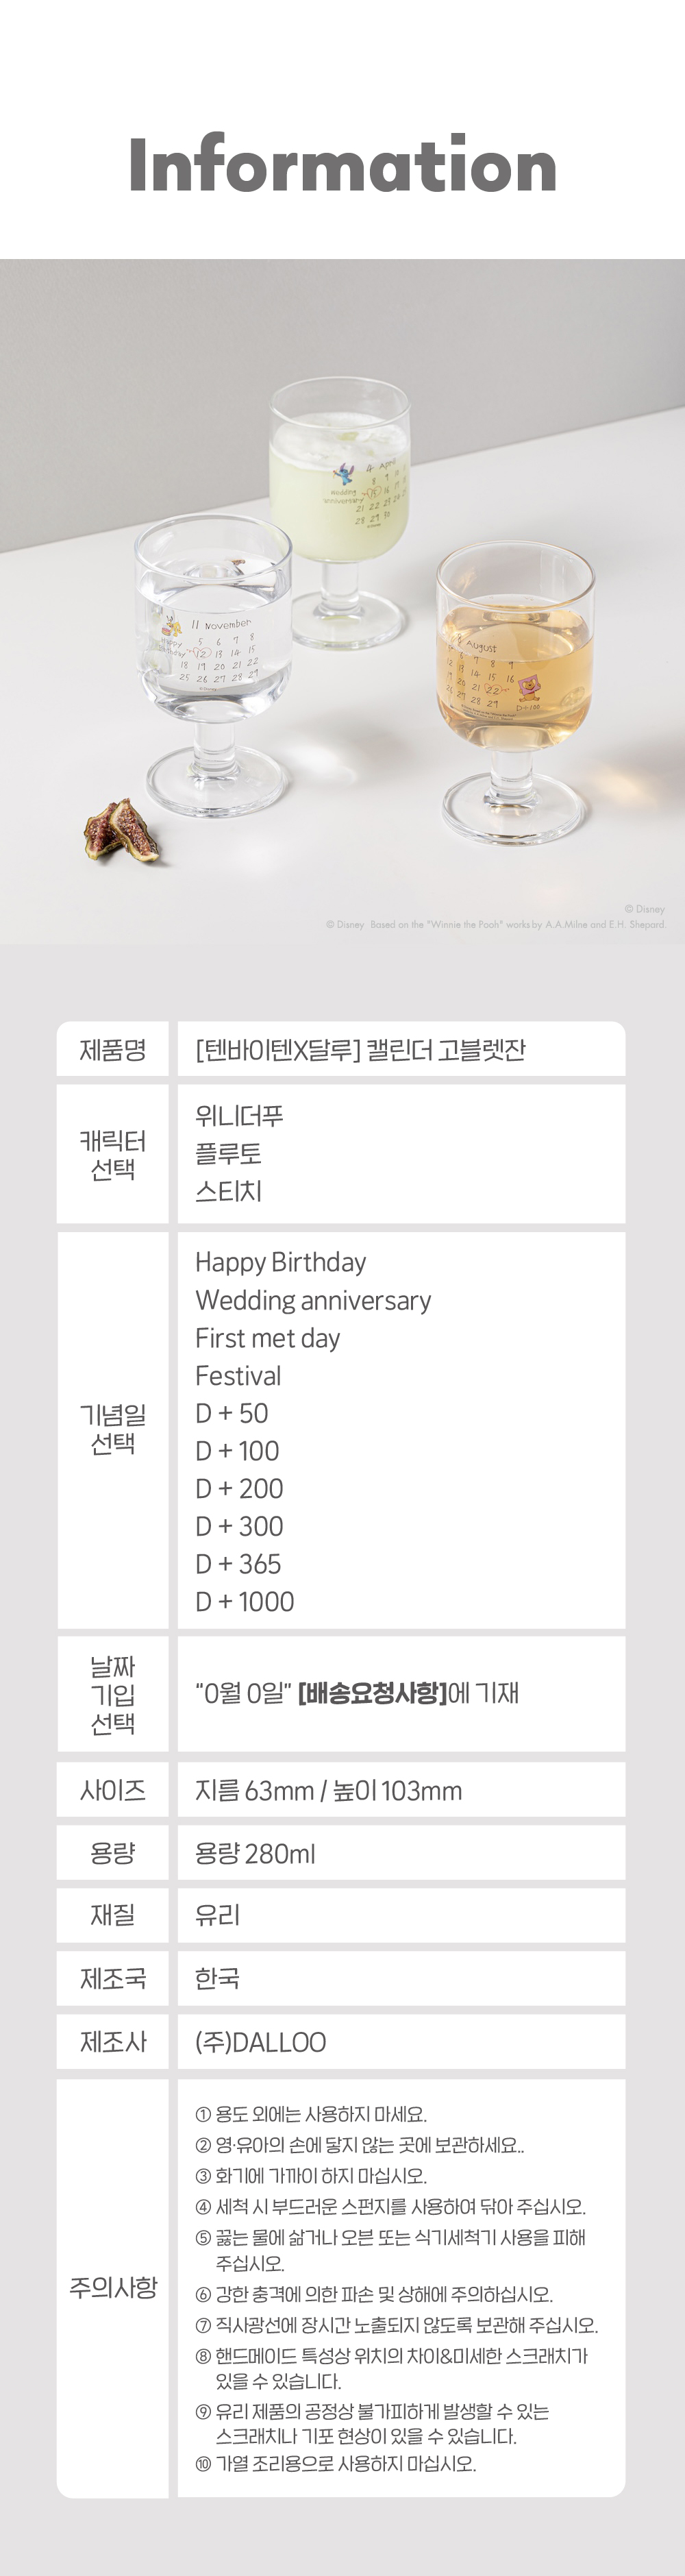Click the Information heading
The width and height of the screenshot is (685, 2576).
click(x=342, y=165)
